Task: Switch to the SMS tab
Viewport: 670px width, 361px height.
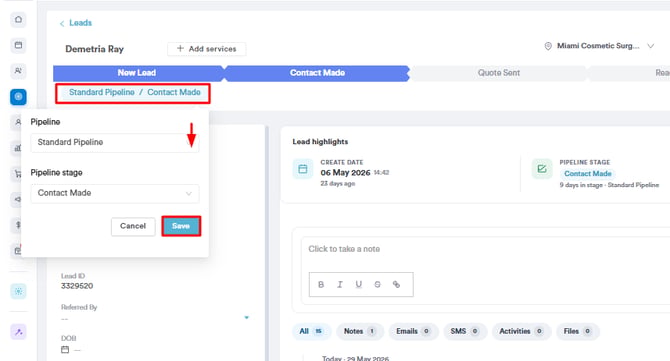Action: click(x=465, y=332)
